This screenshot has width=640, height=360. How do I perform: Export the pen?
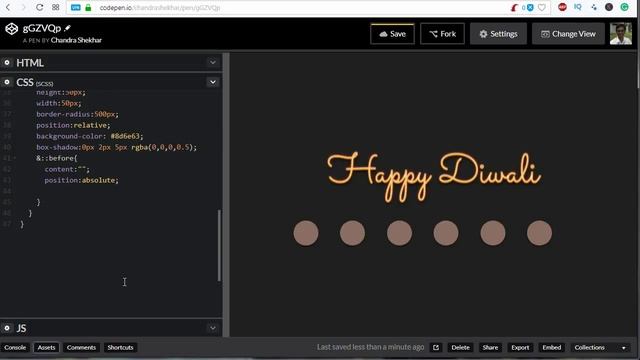pyautogui.click(x=520, y=347)
